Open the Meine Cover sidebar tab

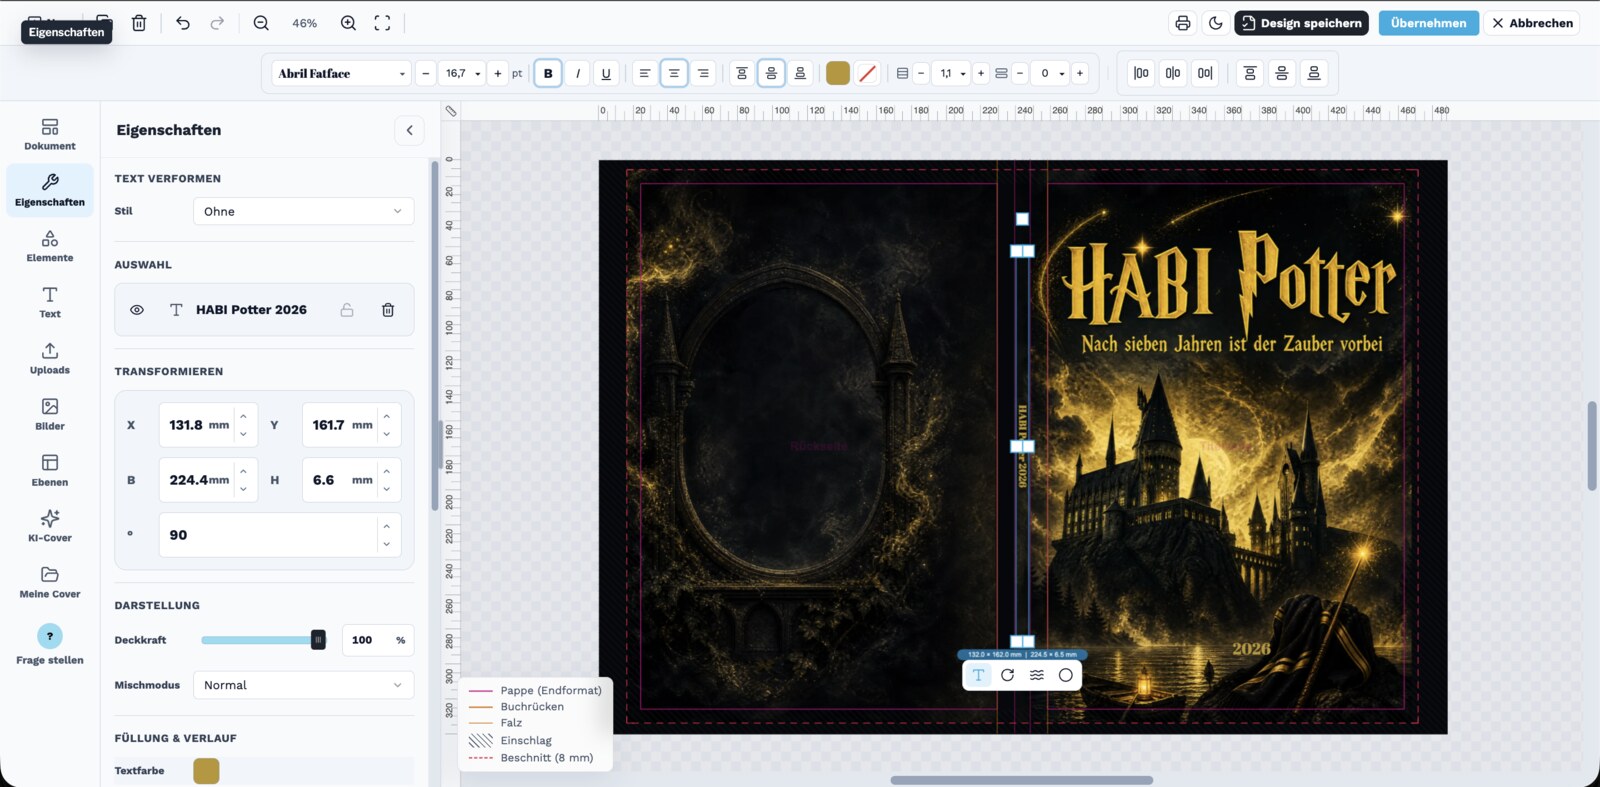pyautogui.click(x=50, y=582)
